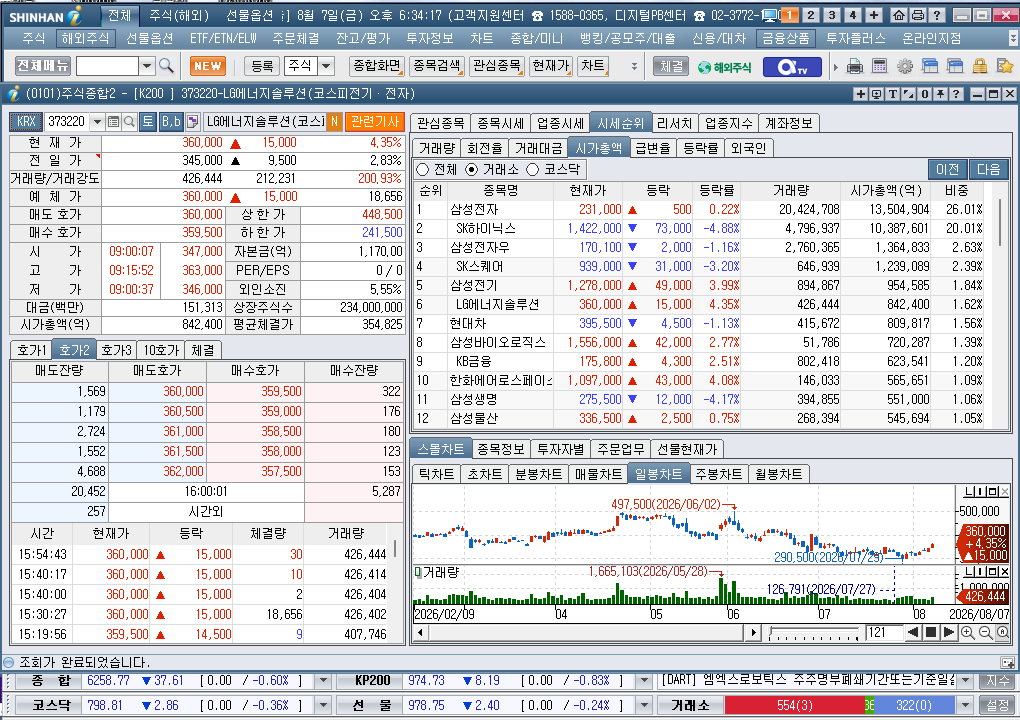Open the dropdown next to the 전체메뉴 input field
Viewport: 1020px width, 720px height.
click(147, 66)
